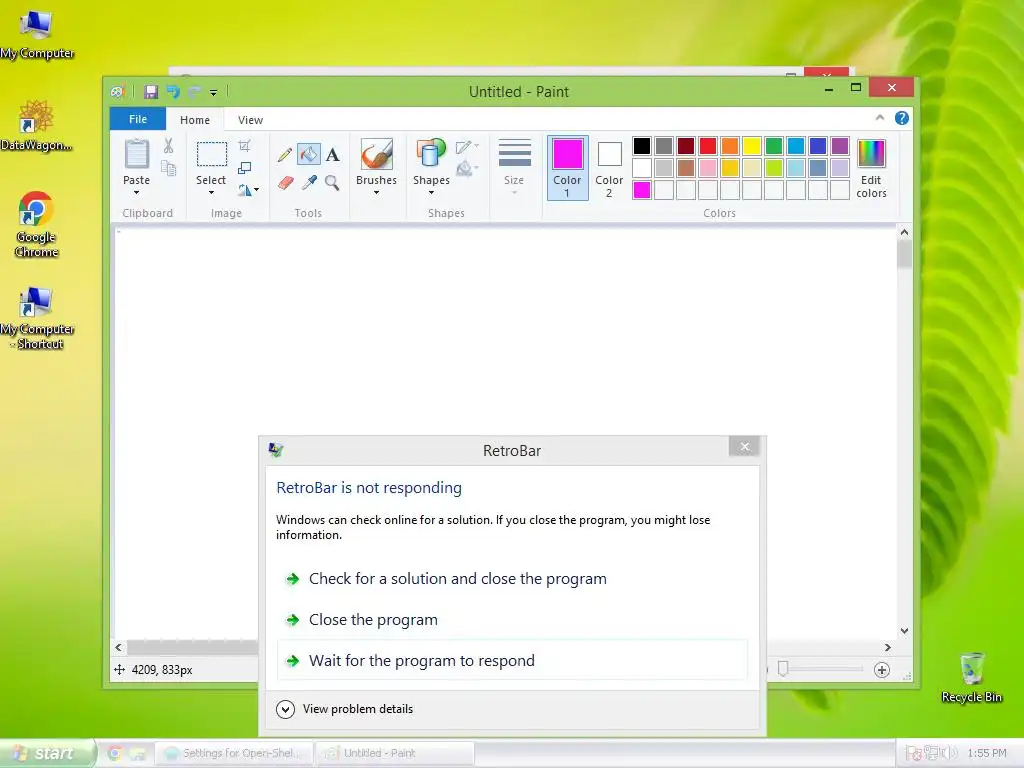Click the horizontal scrollbar right arrow
The image size is (1024, 768).
(x=888, y=647)
